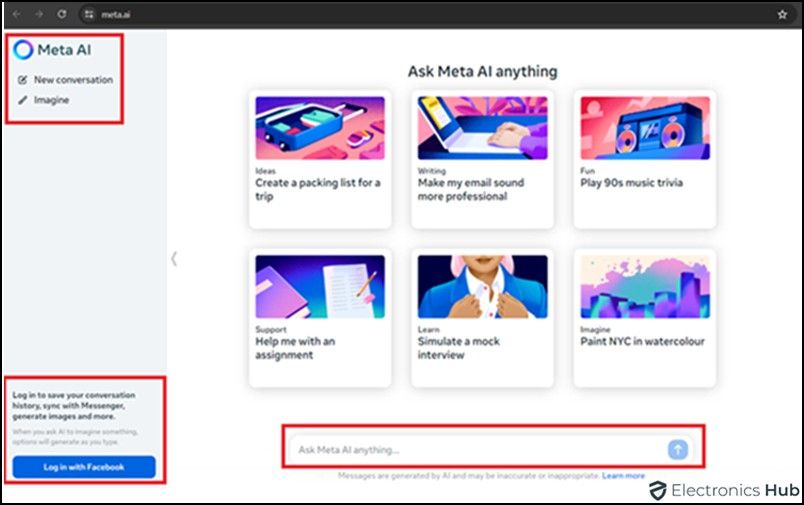Open Paint NYC in watercolour card
The height and width of the screenshot is (505, 804).
point(644,316)
